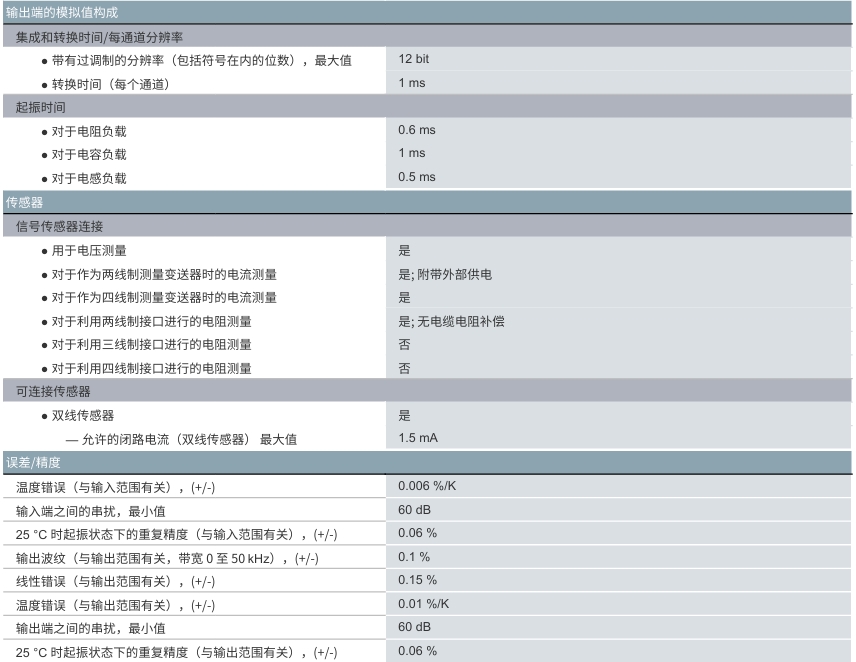Image resolution: width=856 pixels, height=662 pixels.
Task: Click the 输出端的模拟值构成 section header
Action: pos(60,12)
